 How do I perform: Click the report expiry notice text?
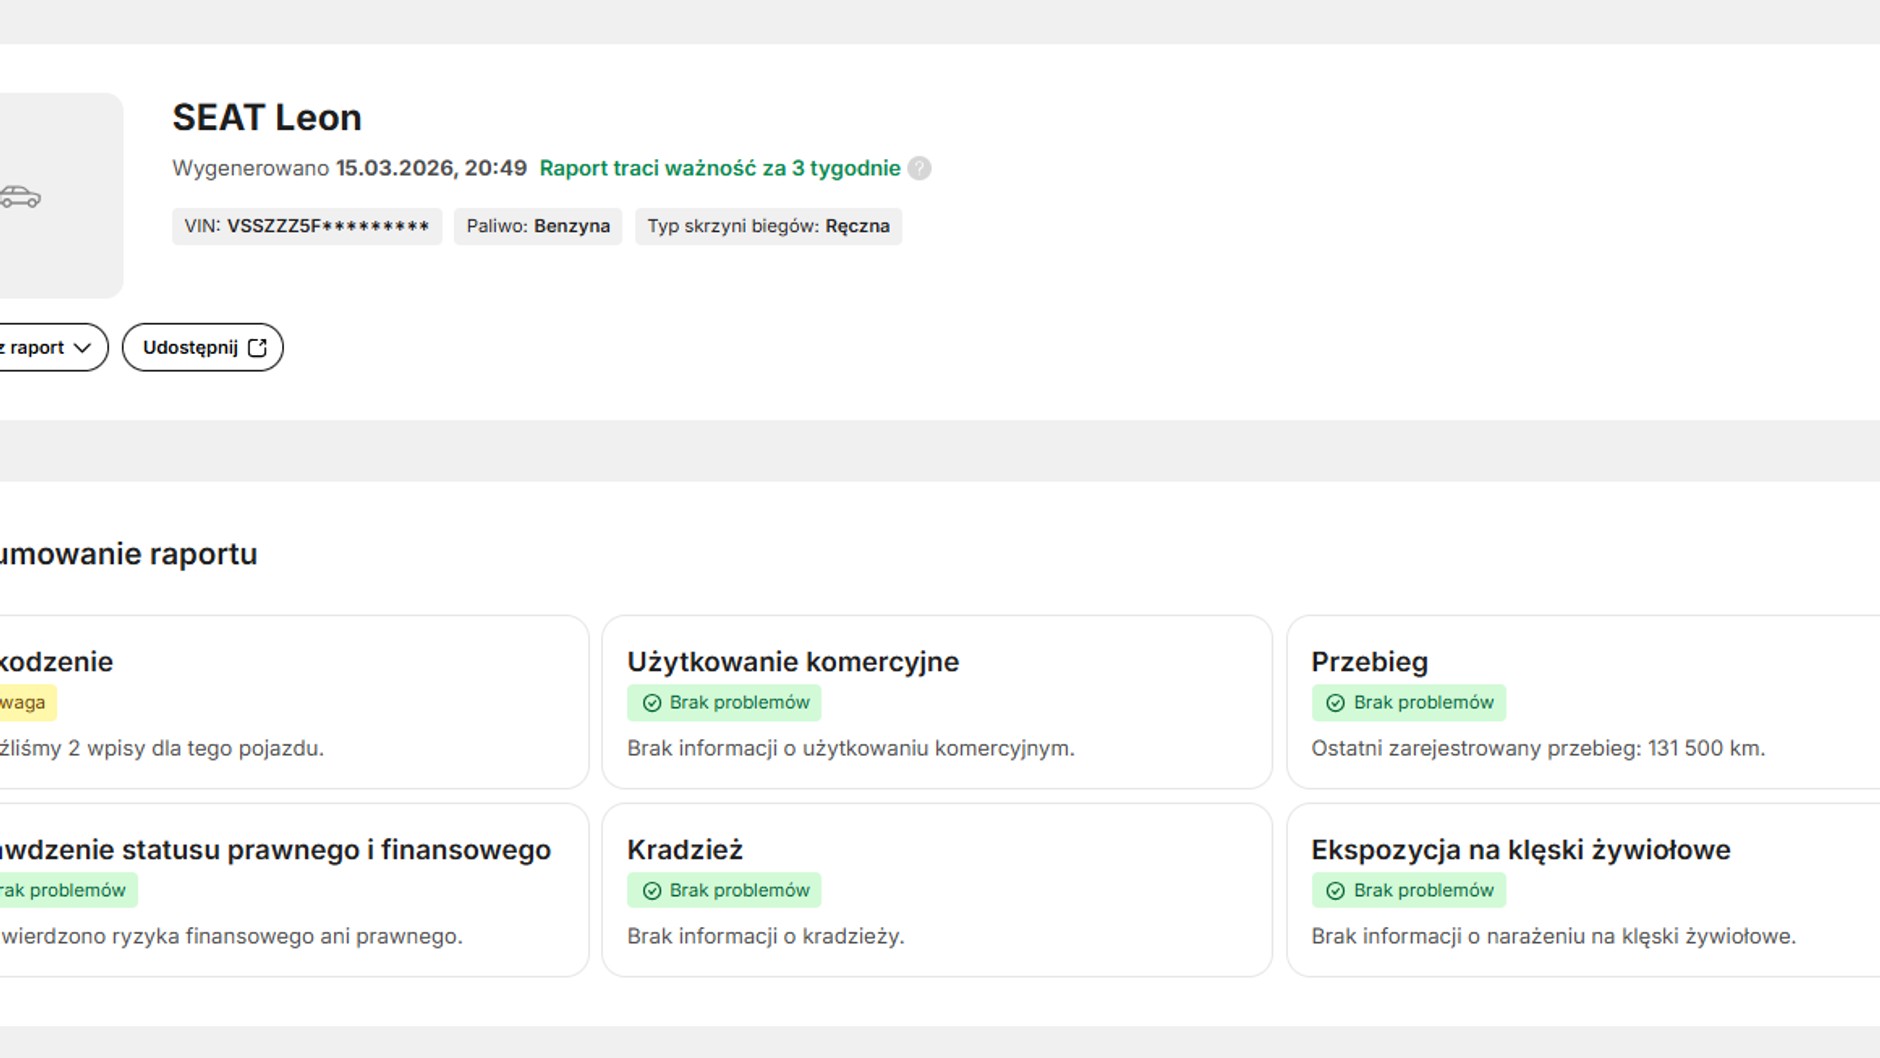tap(719, 168)
